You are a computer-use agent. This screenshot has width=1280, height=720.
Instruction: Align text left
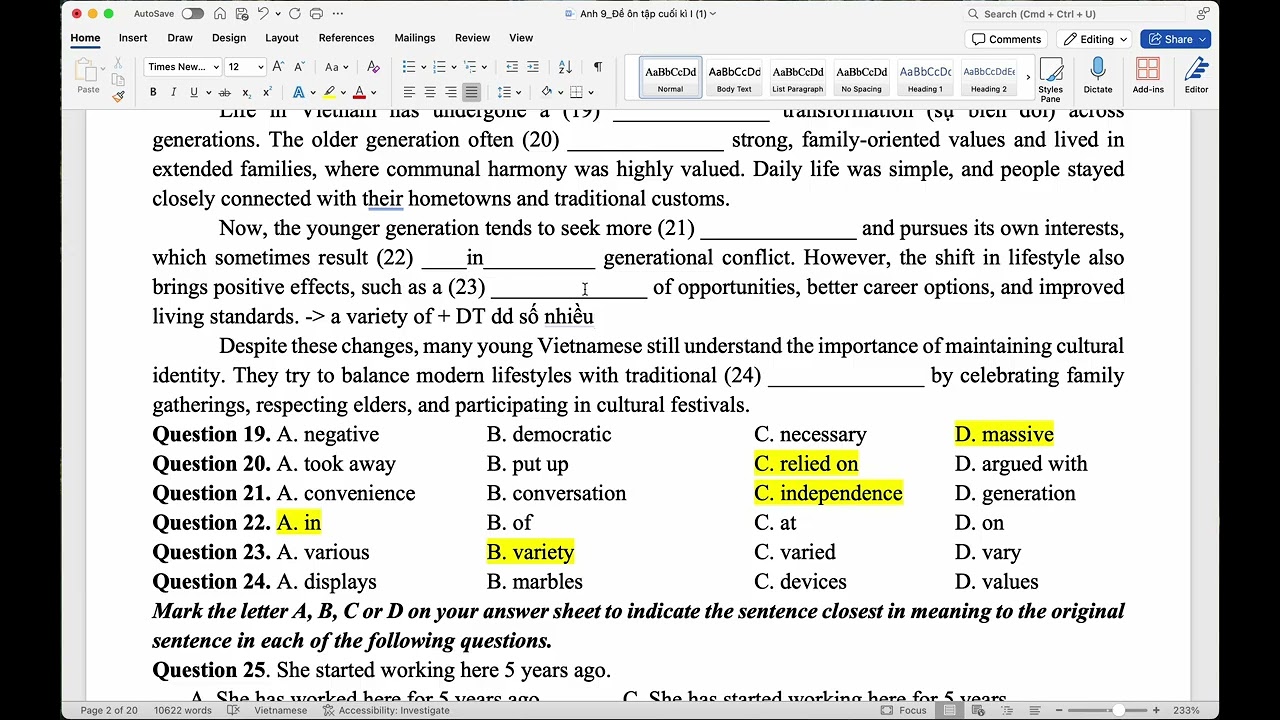pyautogui.click(x=409, y=93)
